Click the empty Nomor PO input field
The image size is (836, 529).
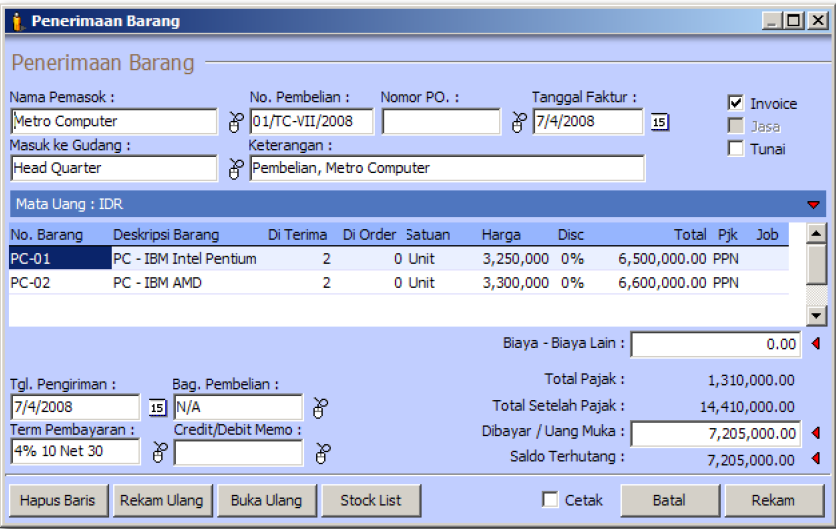point(441,122)
